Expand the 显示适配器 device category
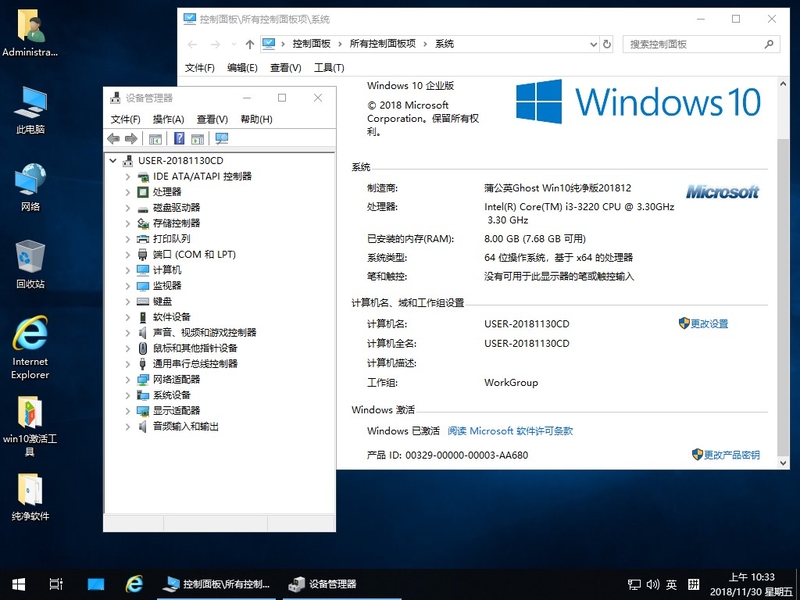Viewport: 800px width, 600px height. 128,411
